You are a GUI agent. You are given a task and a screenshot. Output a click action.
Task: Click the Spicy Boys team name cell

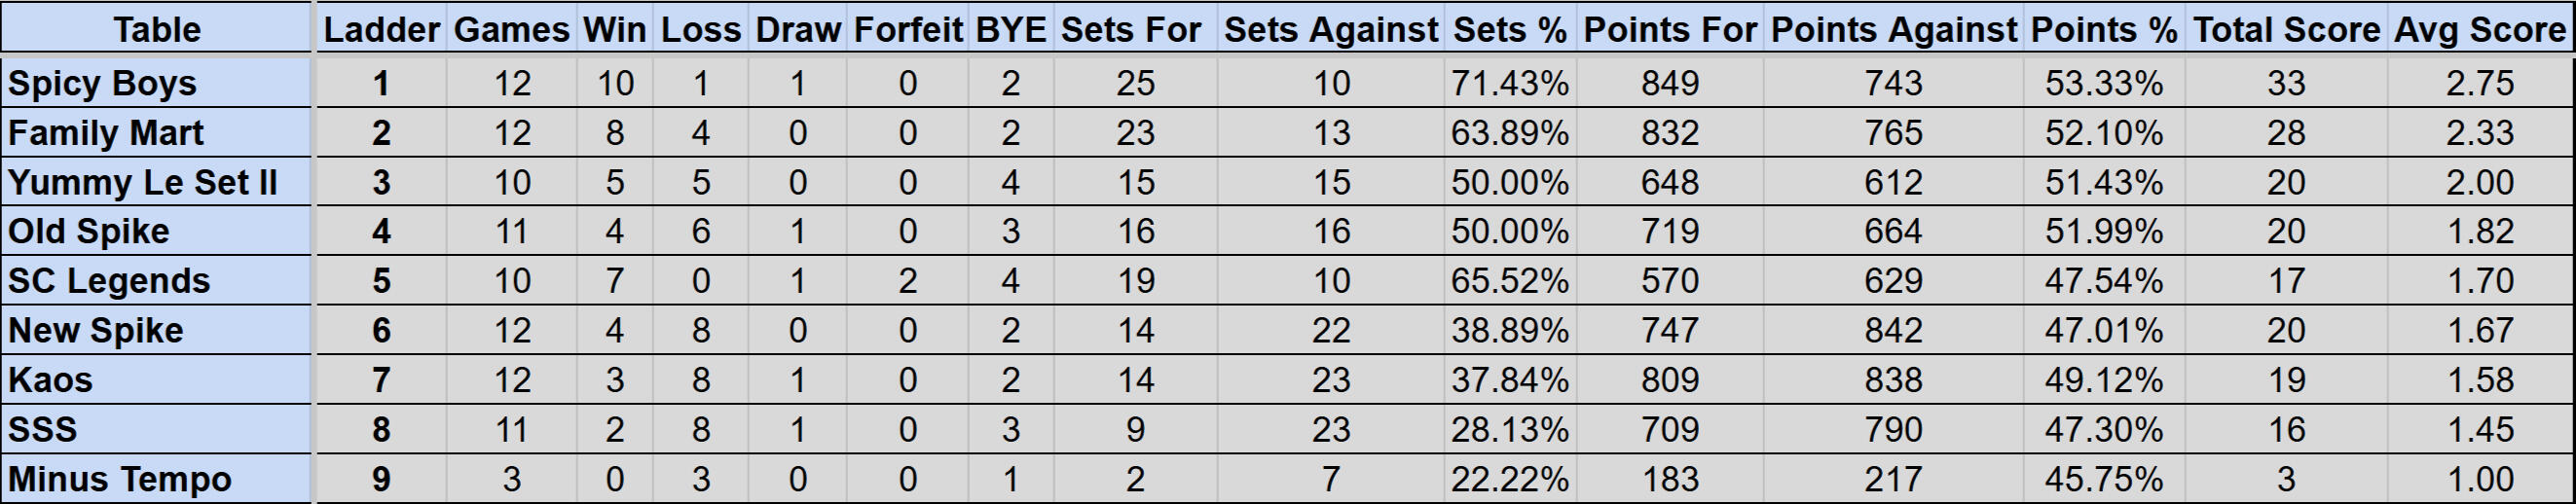click(x=102, y=83)
